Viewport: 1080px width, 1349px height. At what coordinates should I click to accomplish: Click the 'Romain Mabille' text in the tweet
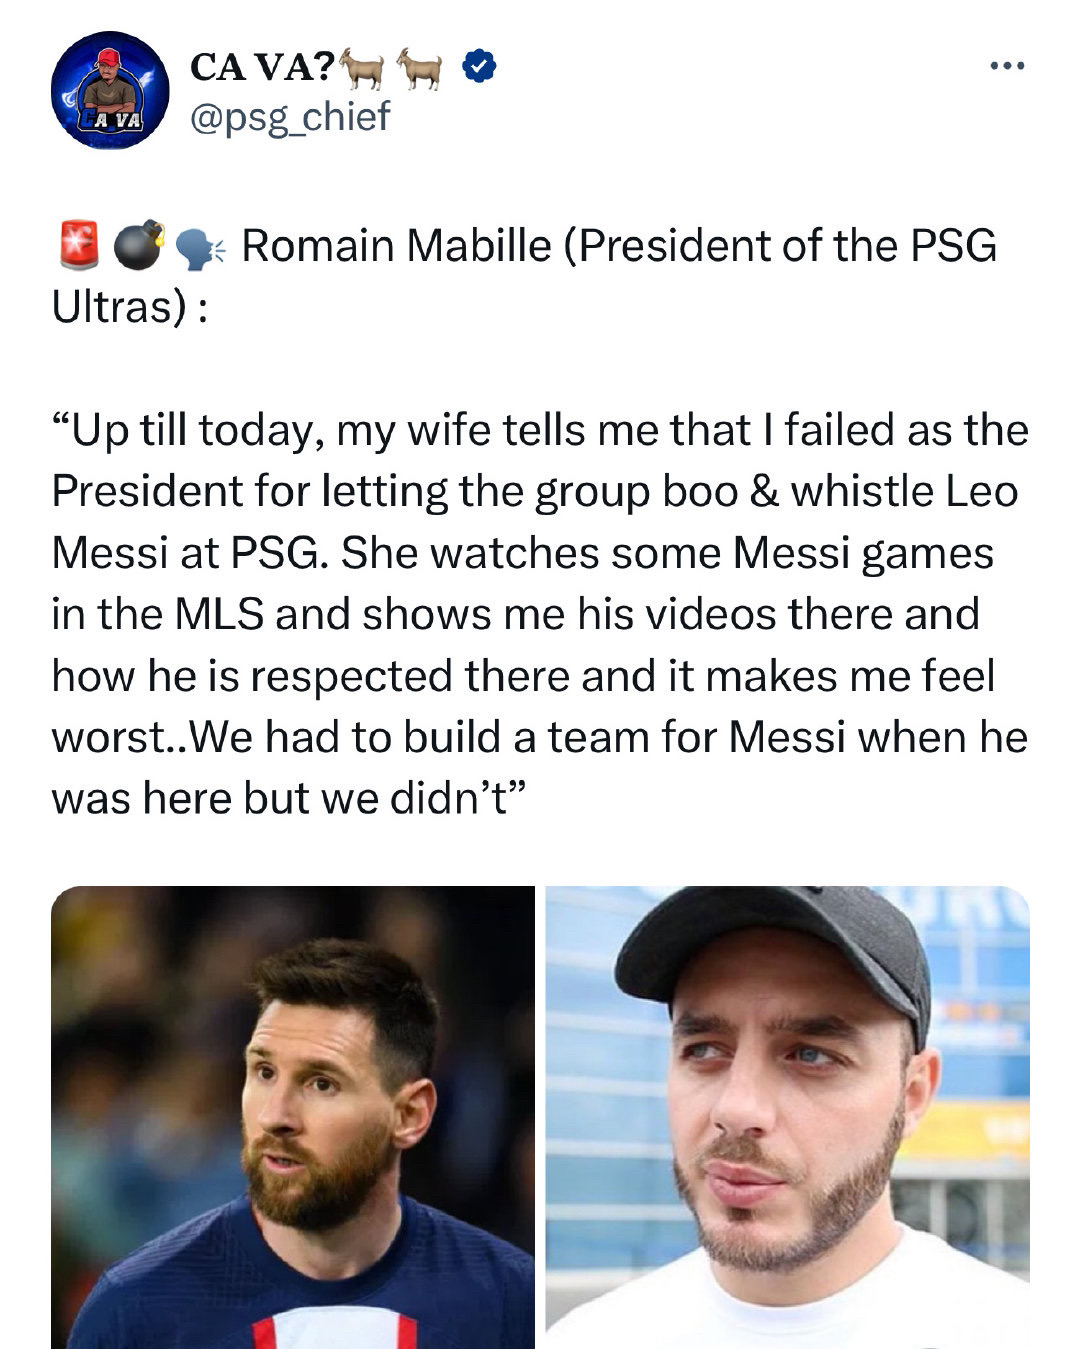pyautogui.click(x=396, y=246)
